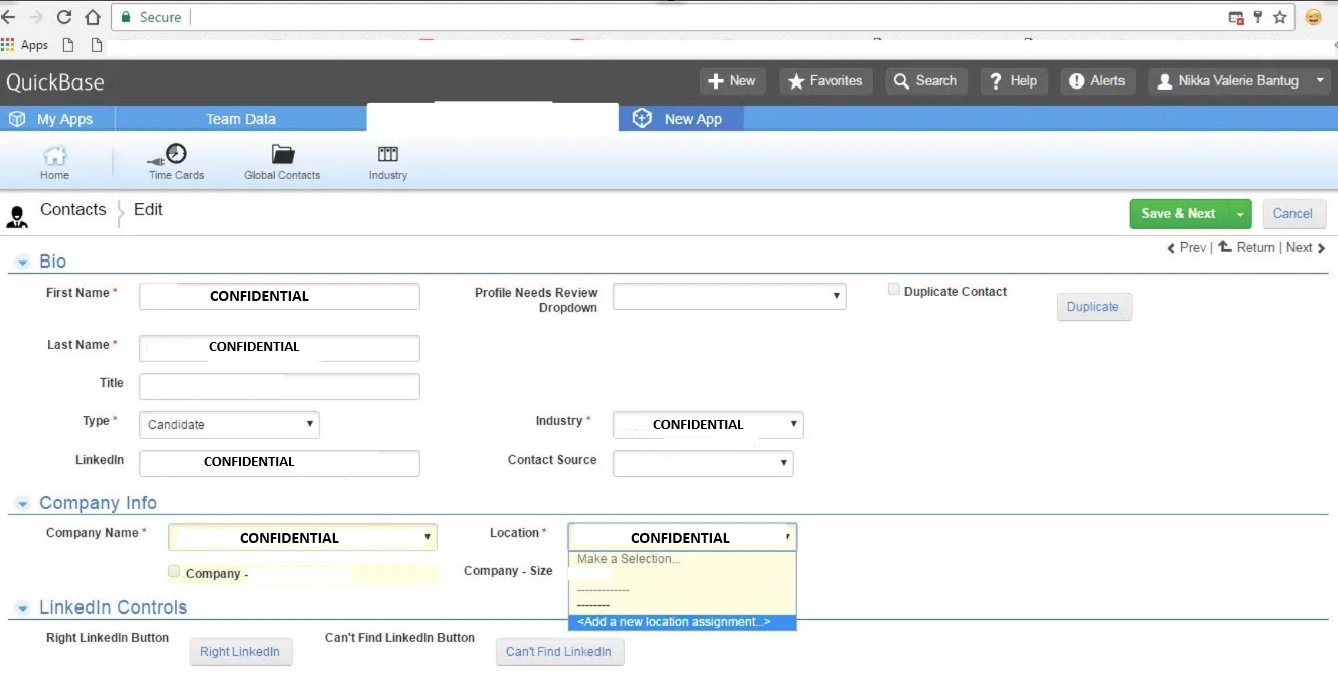
Task: Go to the Prev record link
Action: [1187, 247]
